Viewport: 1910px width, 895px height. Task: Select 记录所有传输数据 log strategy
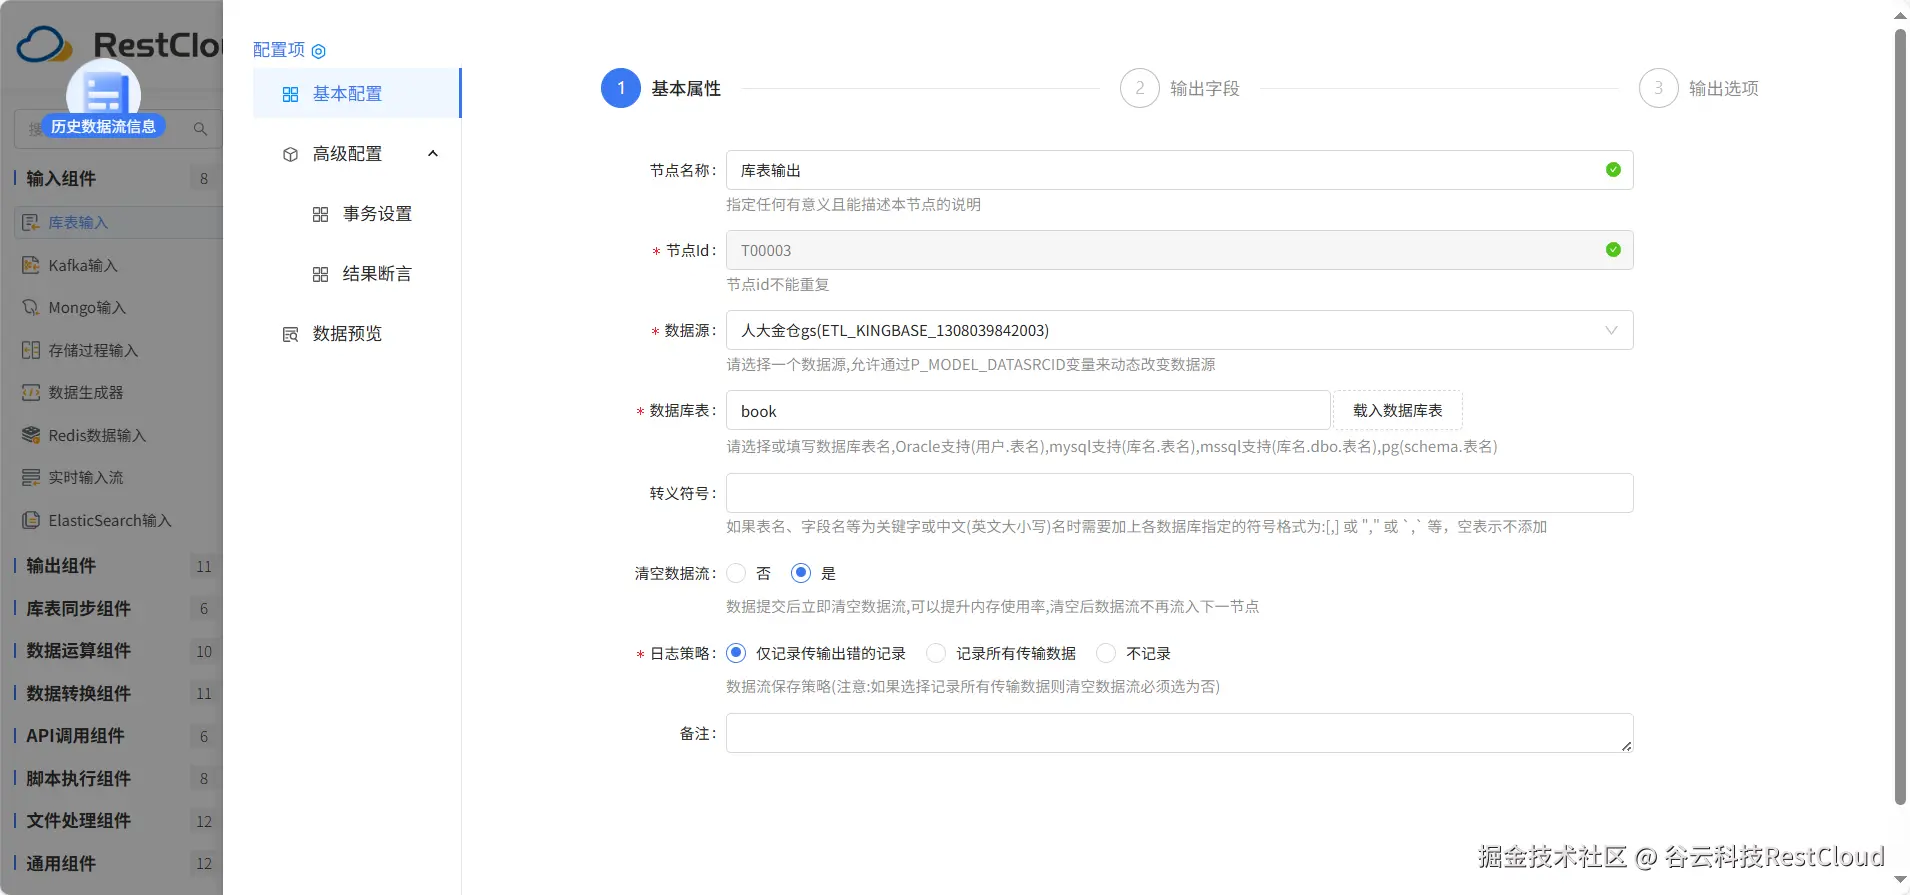point(936,653)
